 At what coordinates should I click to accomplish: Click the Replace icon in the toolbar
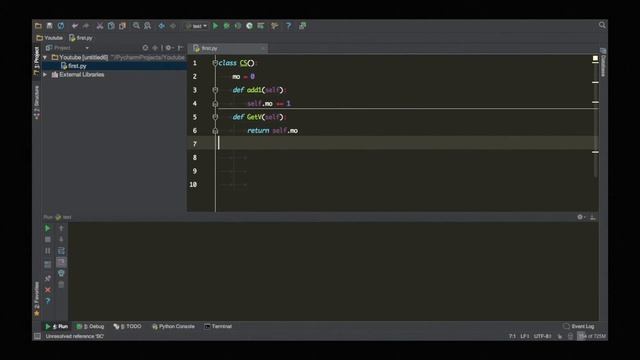(147, 26)
